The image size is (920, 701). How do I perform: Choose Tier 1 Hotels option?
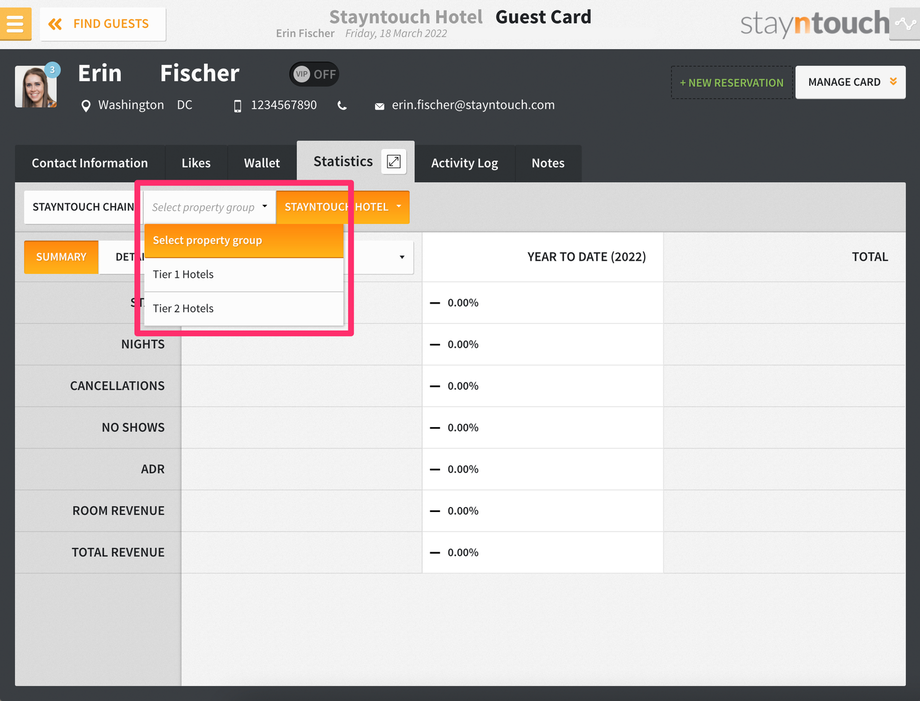click(x=243, y=275)
